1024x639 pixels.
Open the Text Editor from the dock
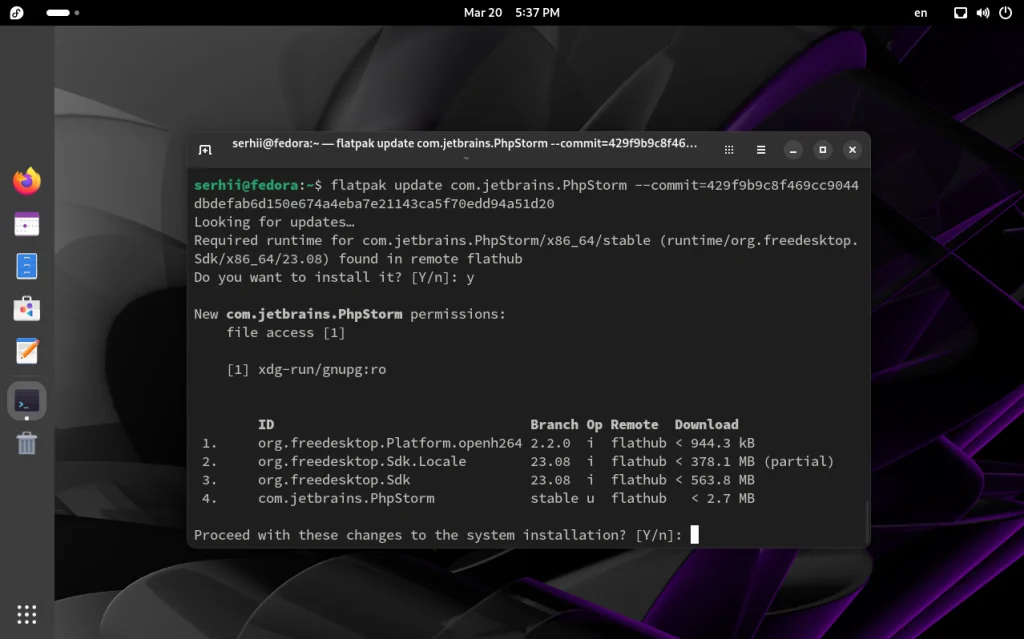[x=26, y=351]
